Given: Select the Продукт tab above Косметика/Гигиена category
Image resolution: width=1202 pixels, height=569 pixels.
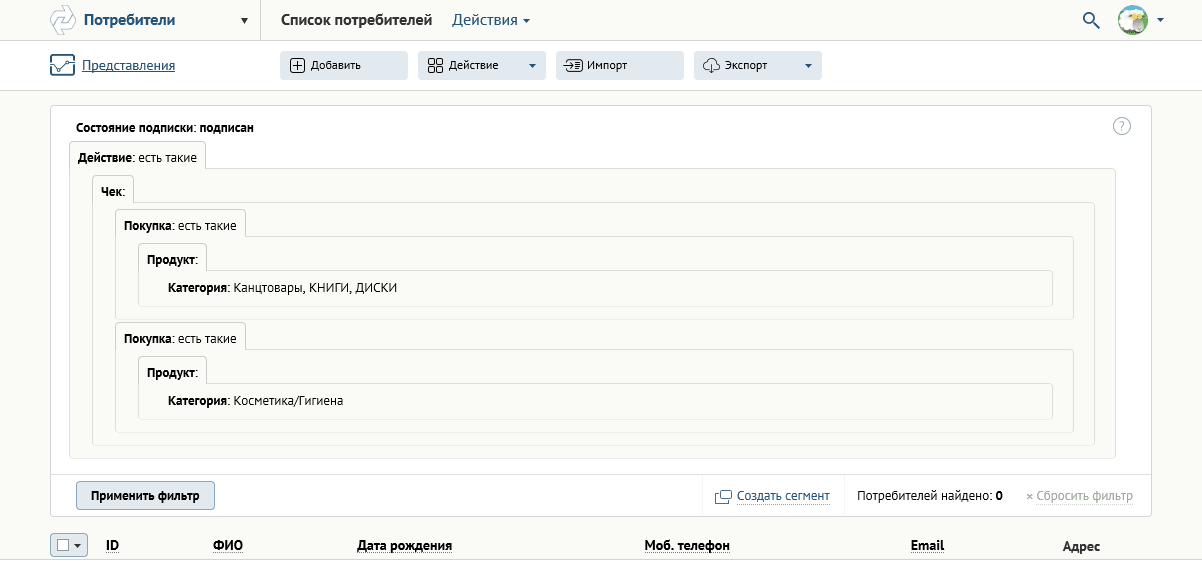Looking at the screenshot, I should [x=173, y=373].
